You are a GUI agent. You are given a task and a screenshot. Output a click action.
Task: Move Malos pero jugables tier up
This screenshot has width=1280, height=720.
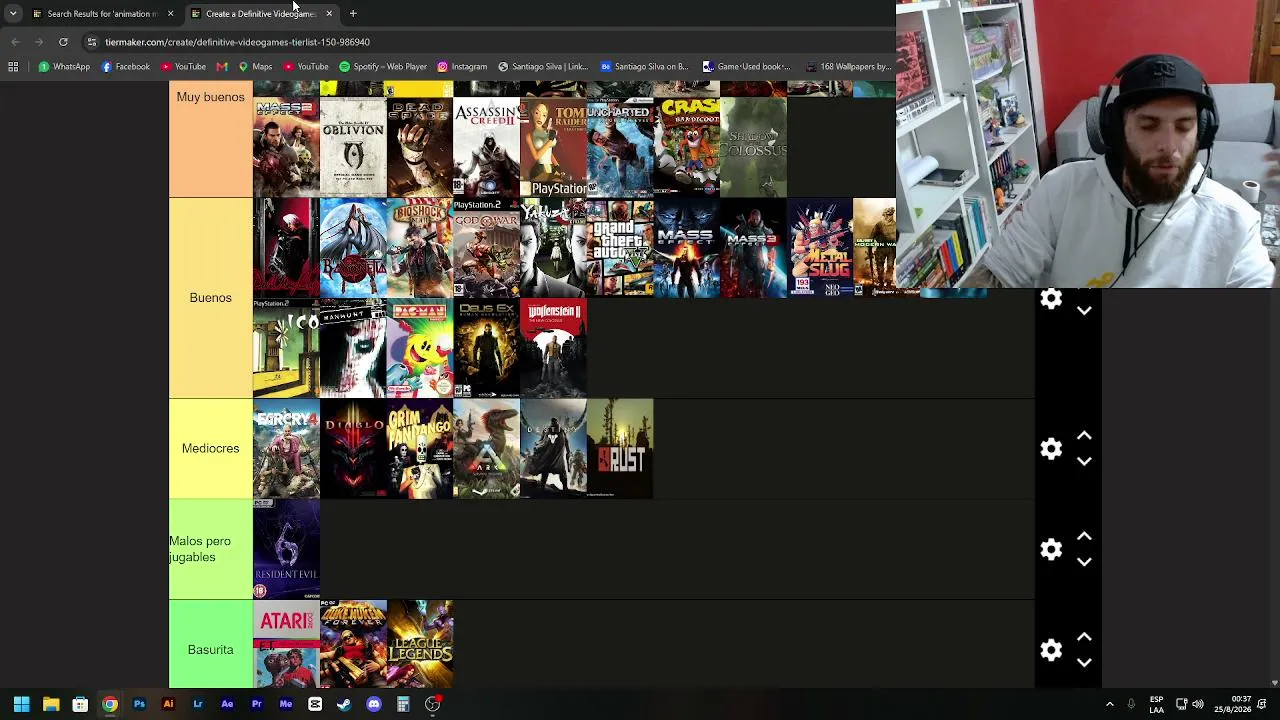1084,536
